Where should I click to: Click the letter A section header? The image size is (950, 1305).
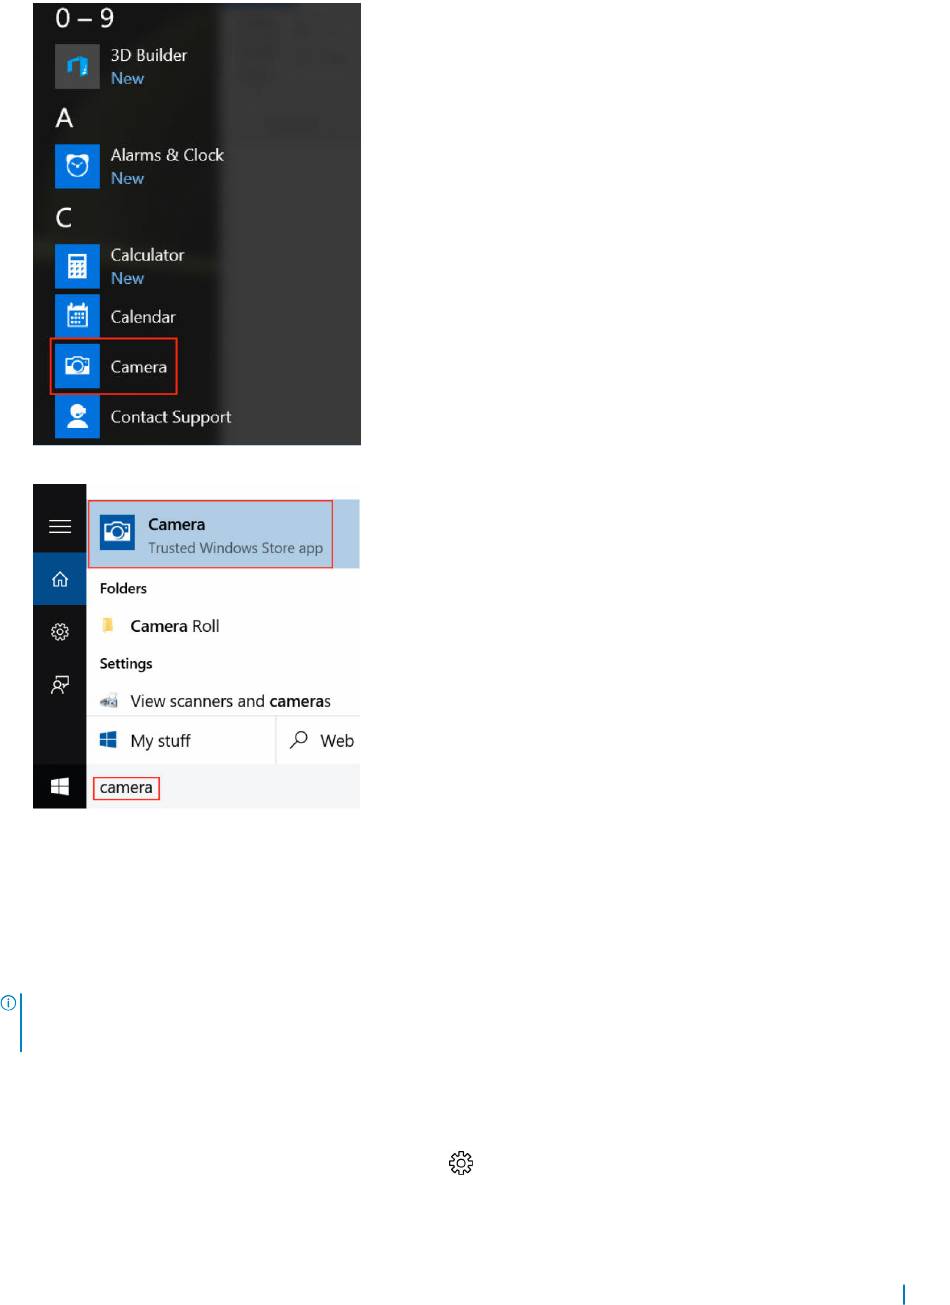click(64, 118)
